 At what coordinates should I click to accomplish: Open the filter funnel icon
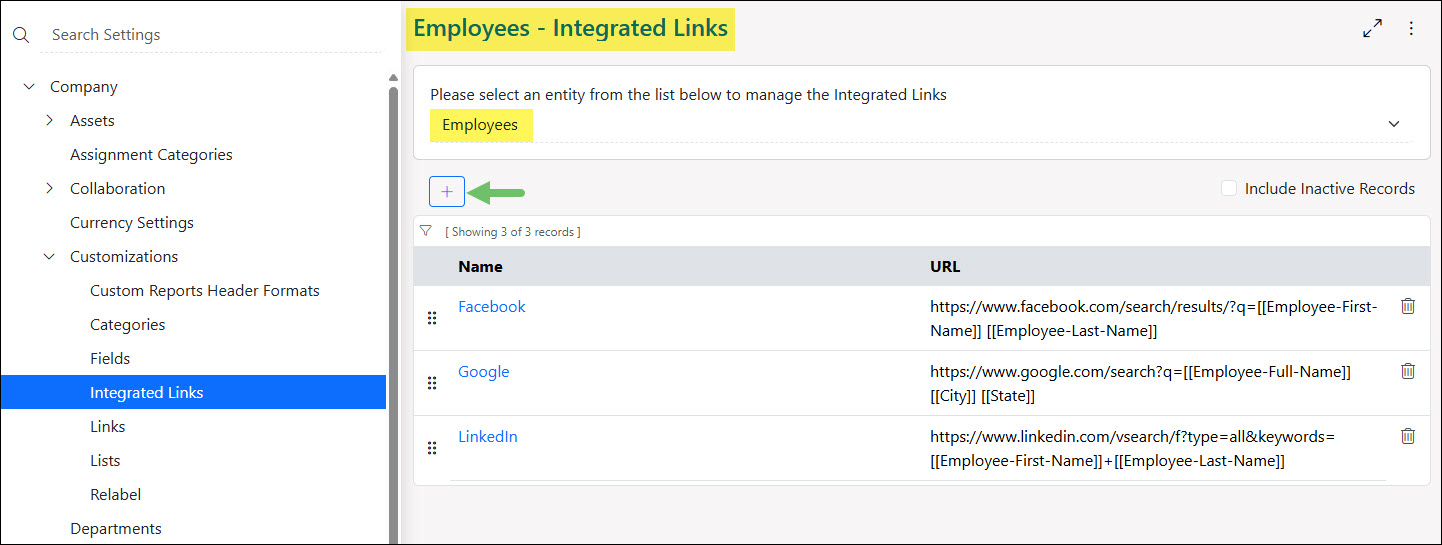425,231
